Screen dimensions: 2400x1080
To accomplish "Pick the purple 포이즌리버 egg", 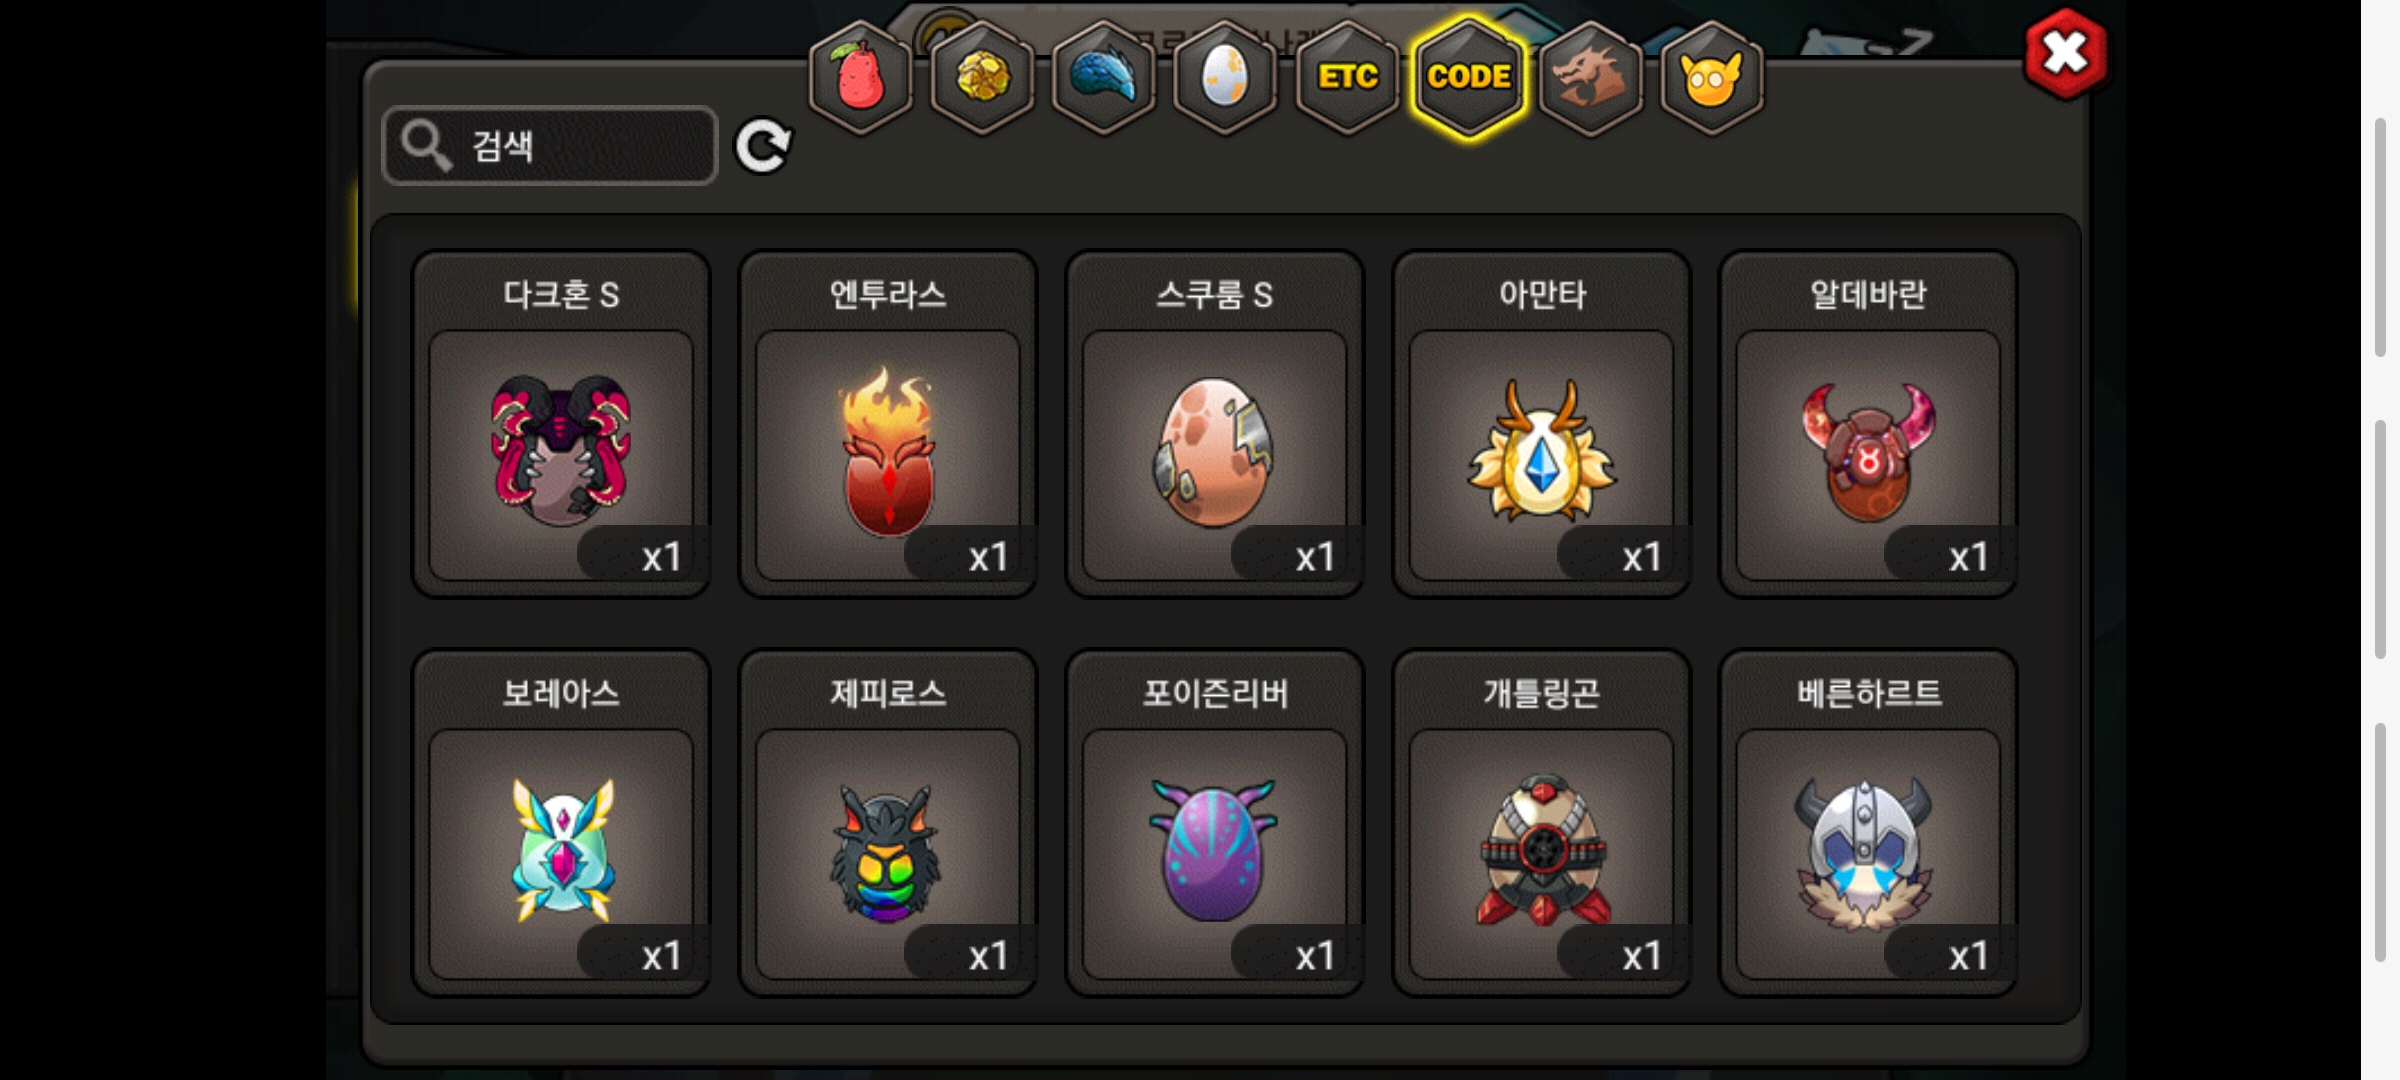I will tap(1215, 823).
